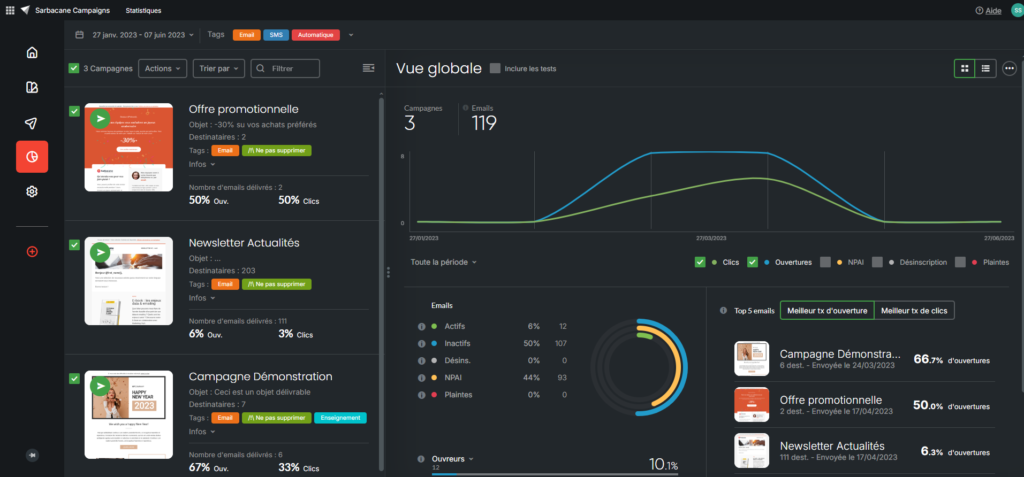Expand Infos under Campagne Démonstration
The image size is (1024, 477).
click(202, 431)
